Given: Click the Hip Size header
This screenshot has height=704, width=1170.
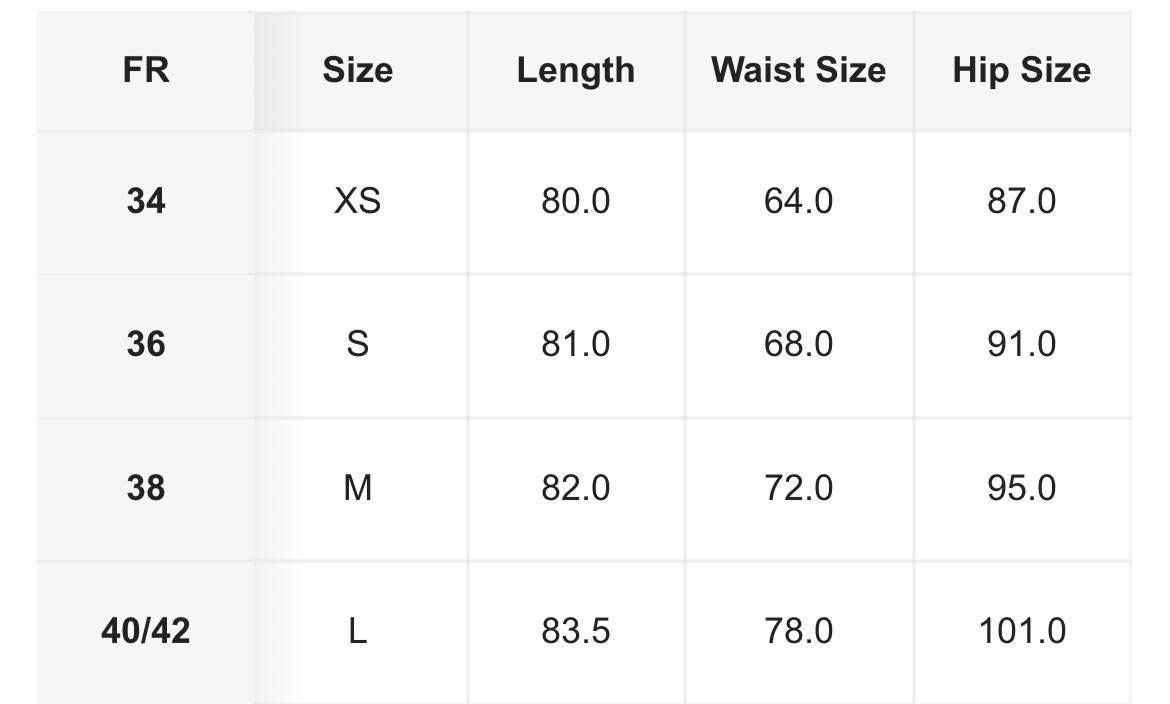Looking at the screenshot, I should [x=1022, y=70].
